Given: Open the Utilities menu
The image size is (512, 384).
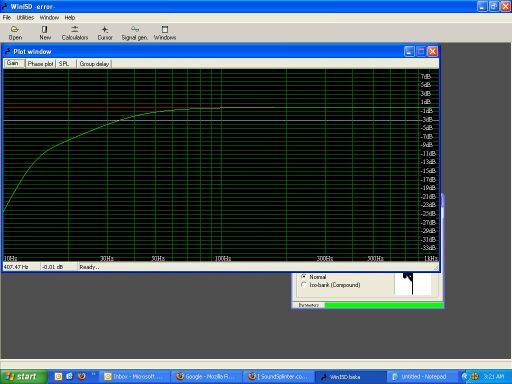Looking at the screenshot, I should click(25, 17).
